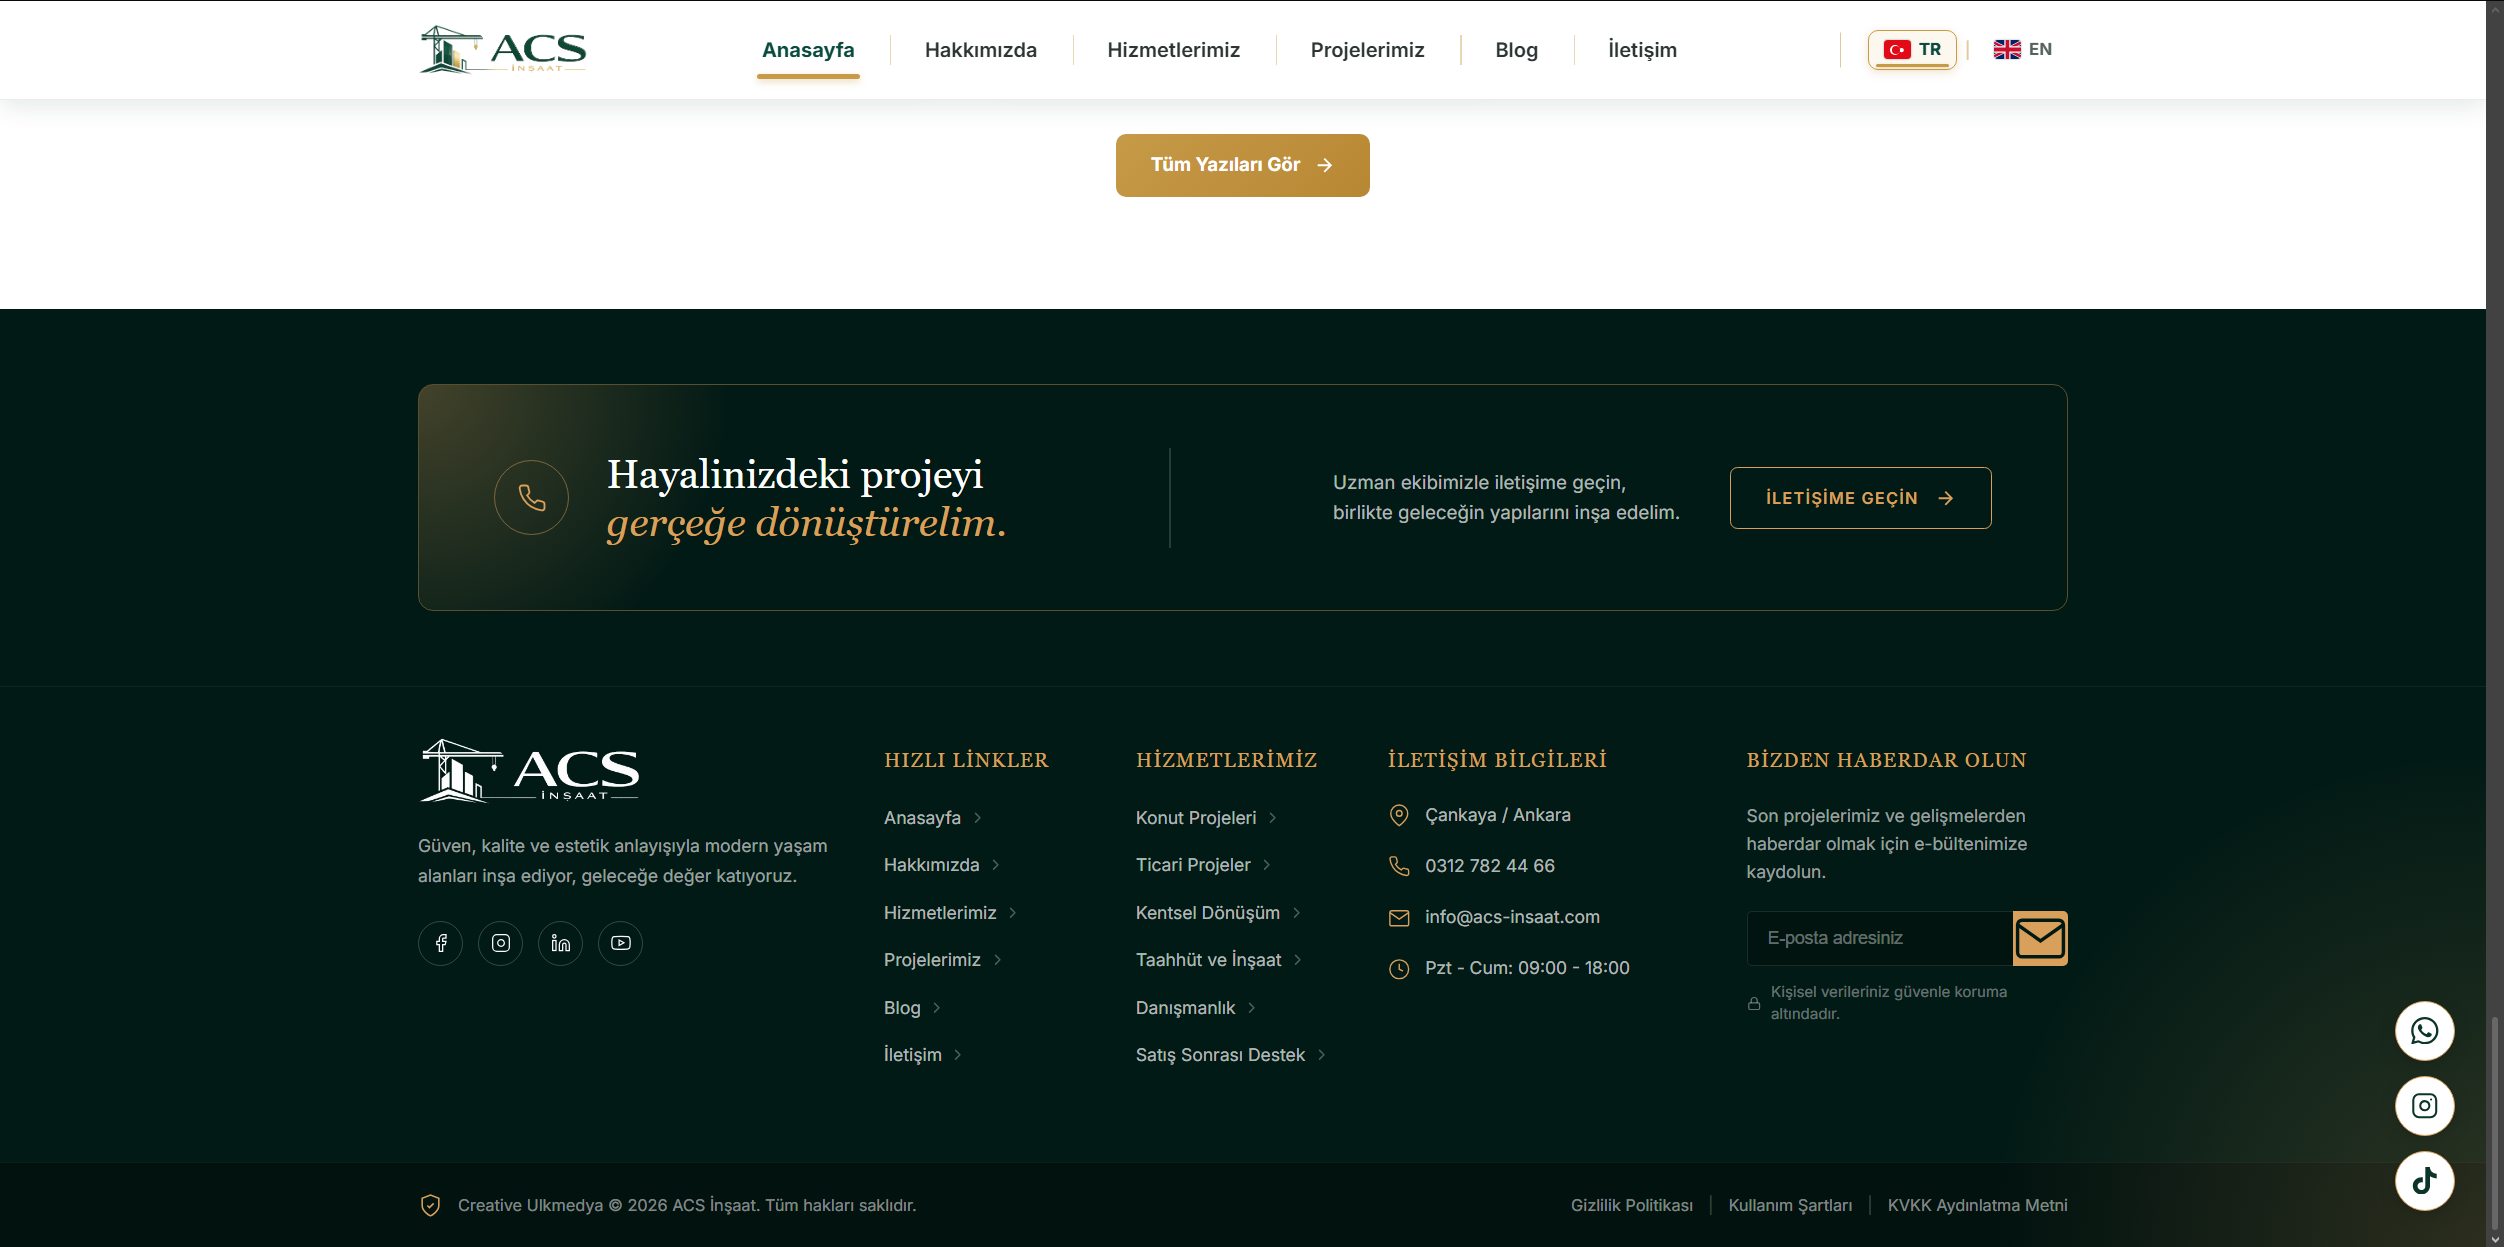Viewport: 2504px width, 1247px height.
Task: Click the location pin icon by Çankaya
Action: [x=1399, y=815]
